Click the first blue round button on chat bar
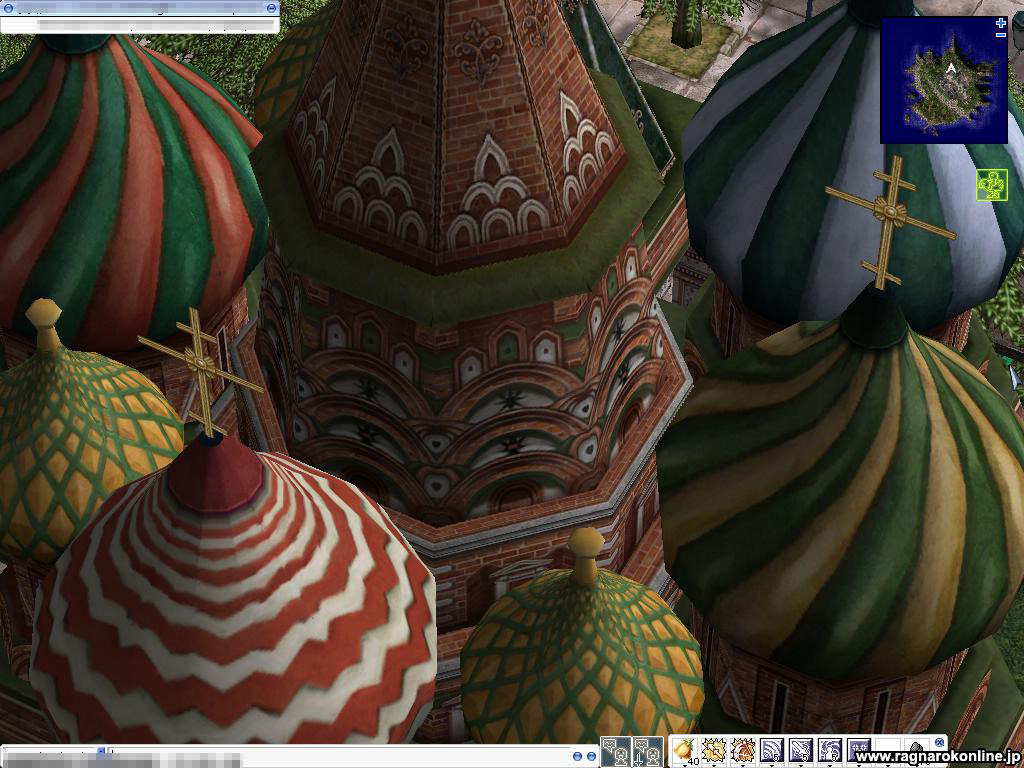This screenshot has width=1024, height=768. (577, 756)
